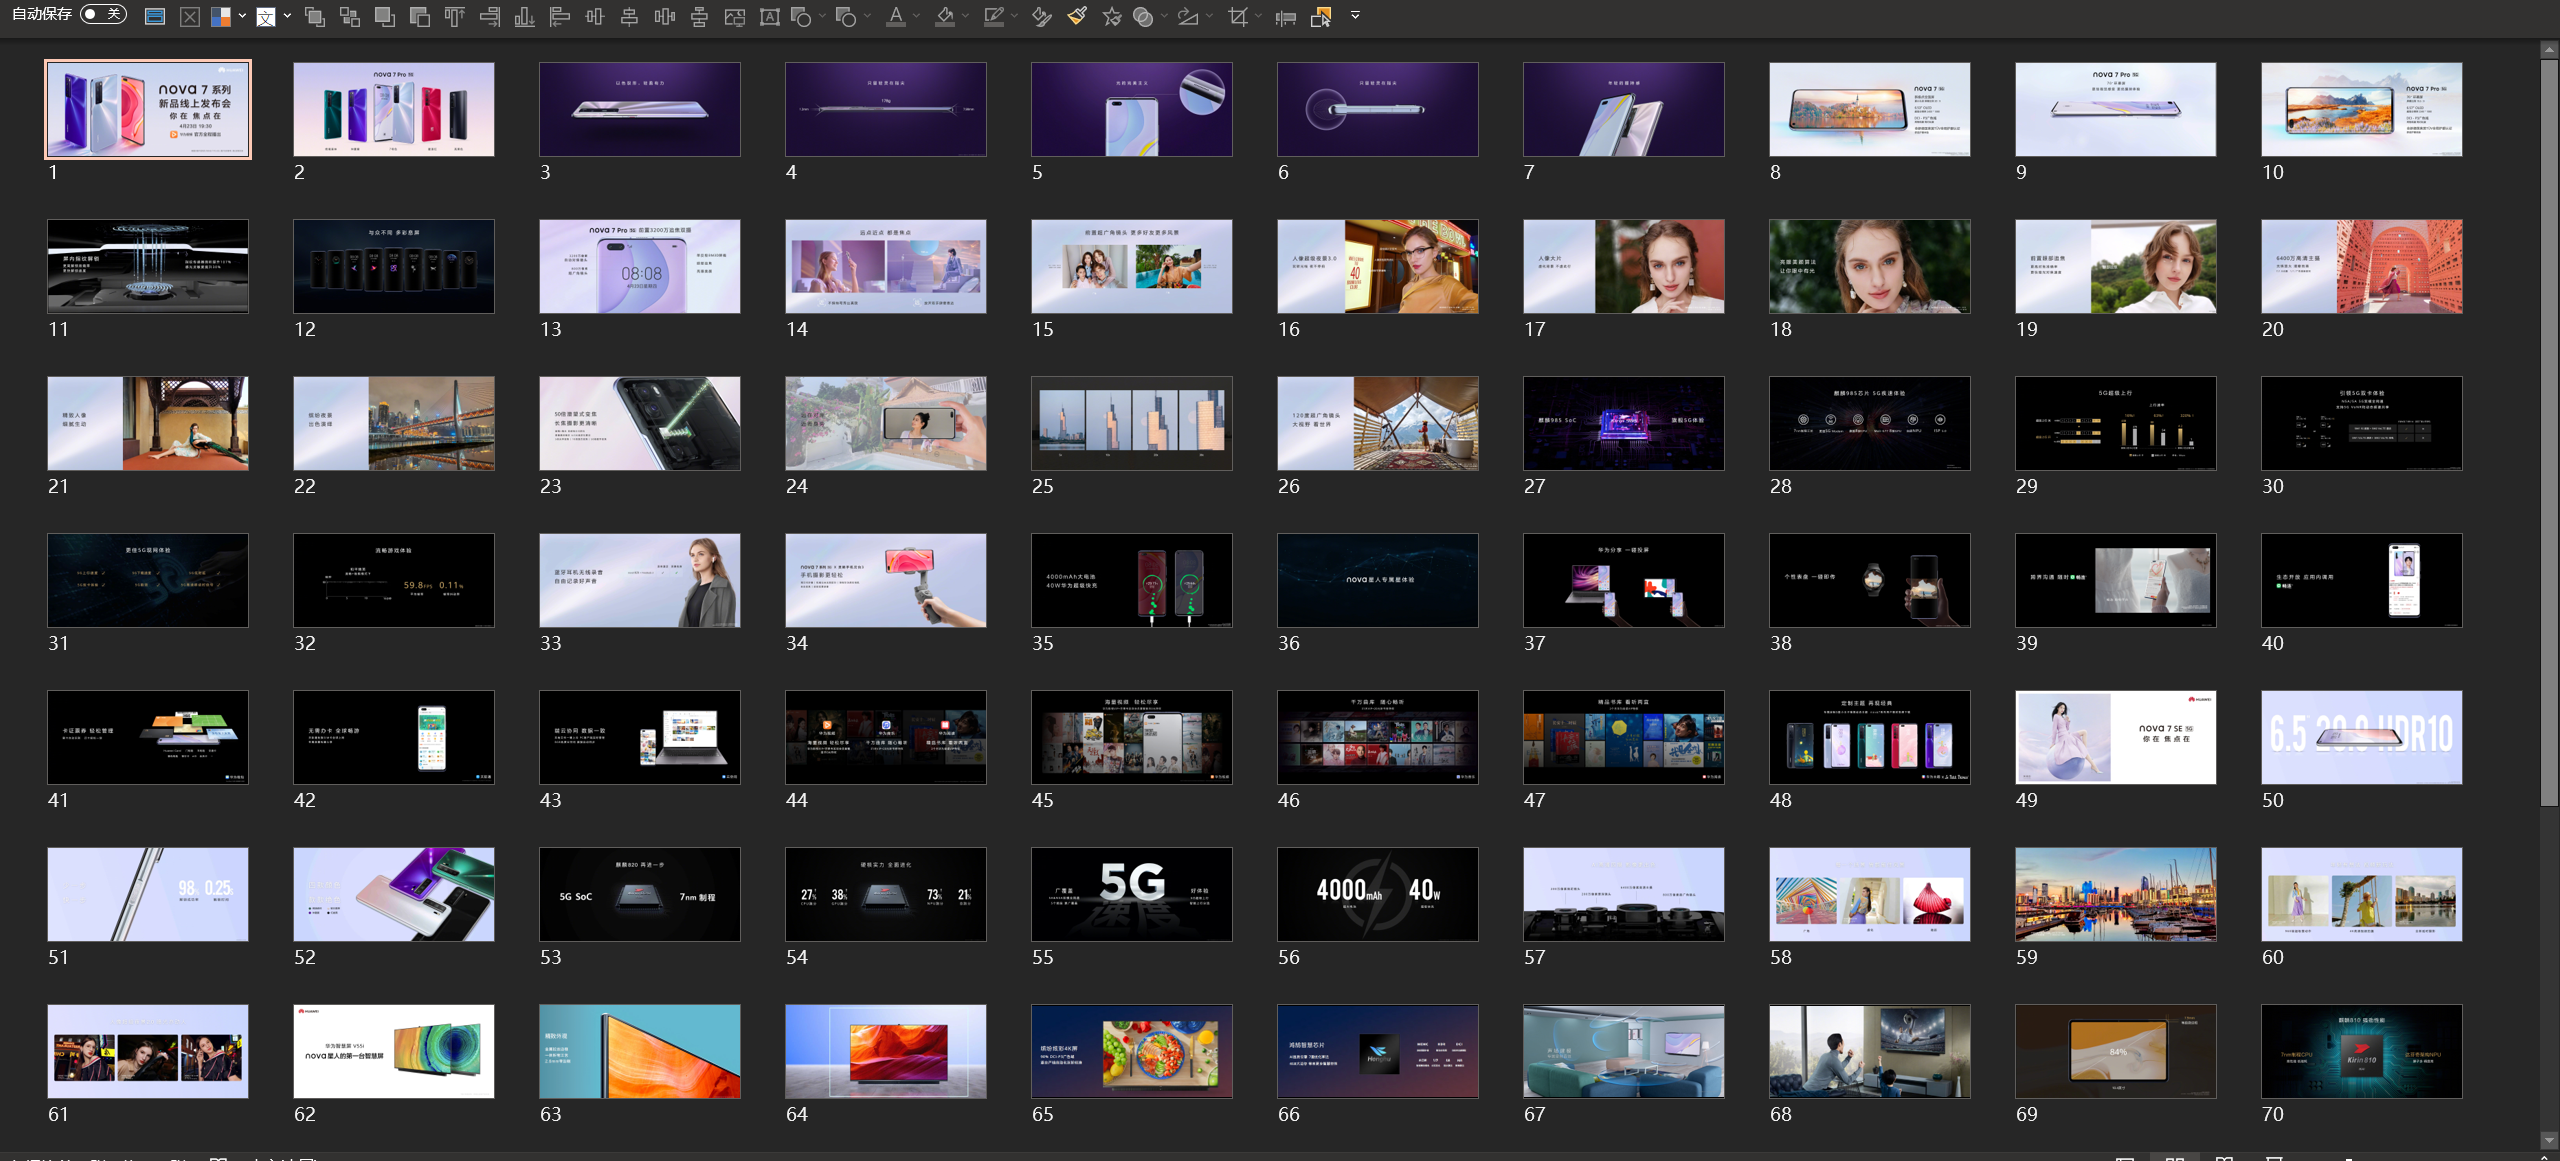This screenshot has height=1161, width=2560.
Task: Open the shape fill dropdown arrow
Action: coord(966,16)
